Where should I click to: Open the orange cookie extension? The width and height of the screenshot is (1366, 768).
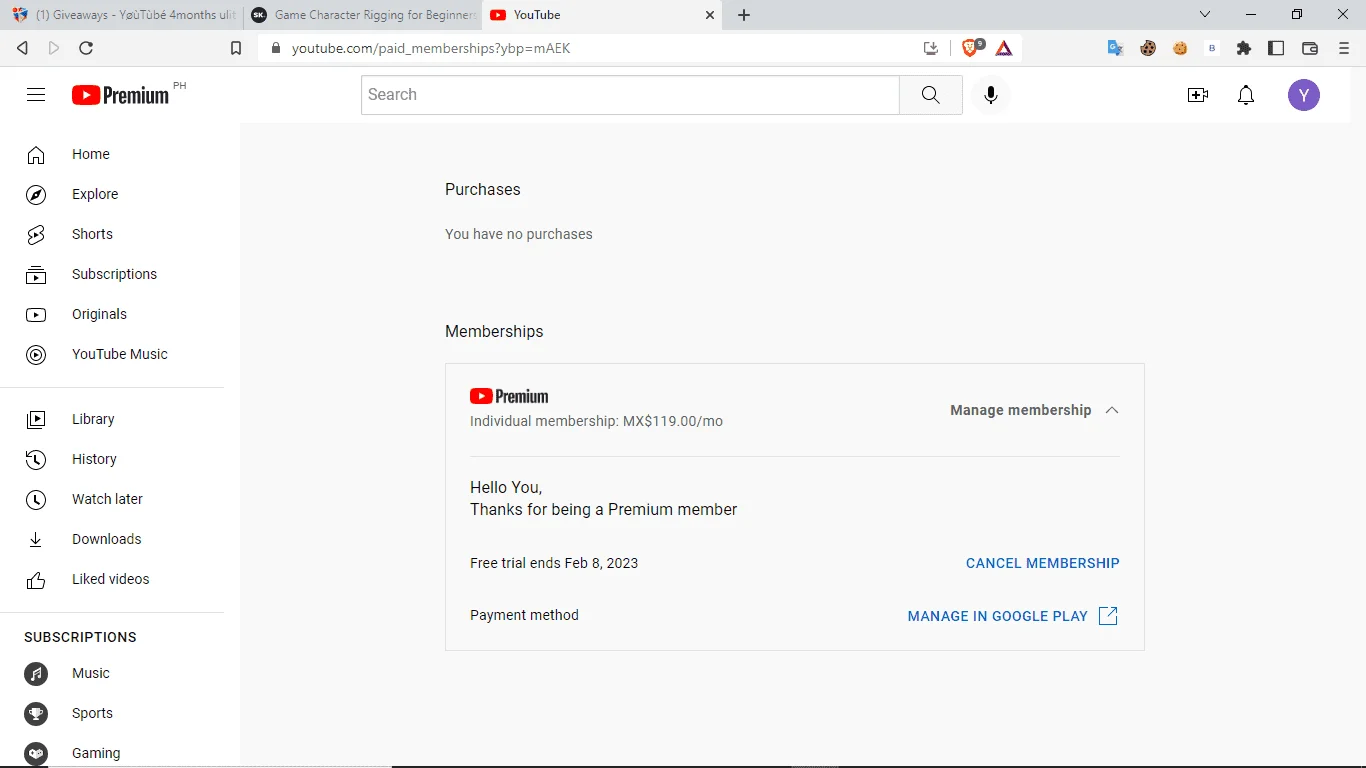[1180, 48]
